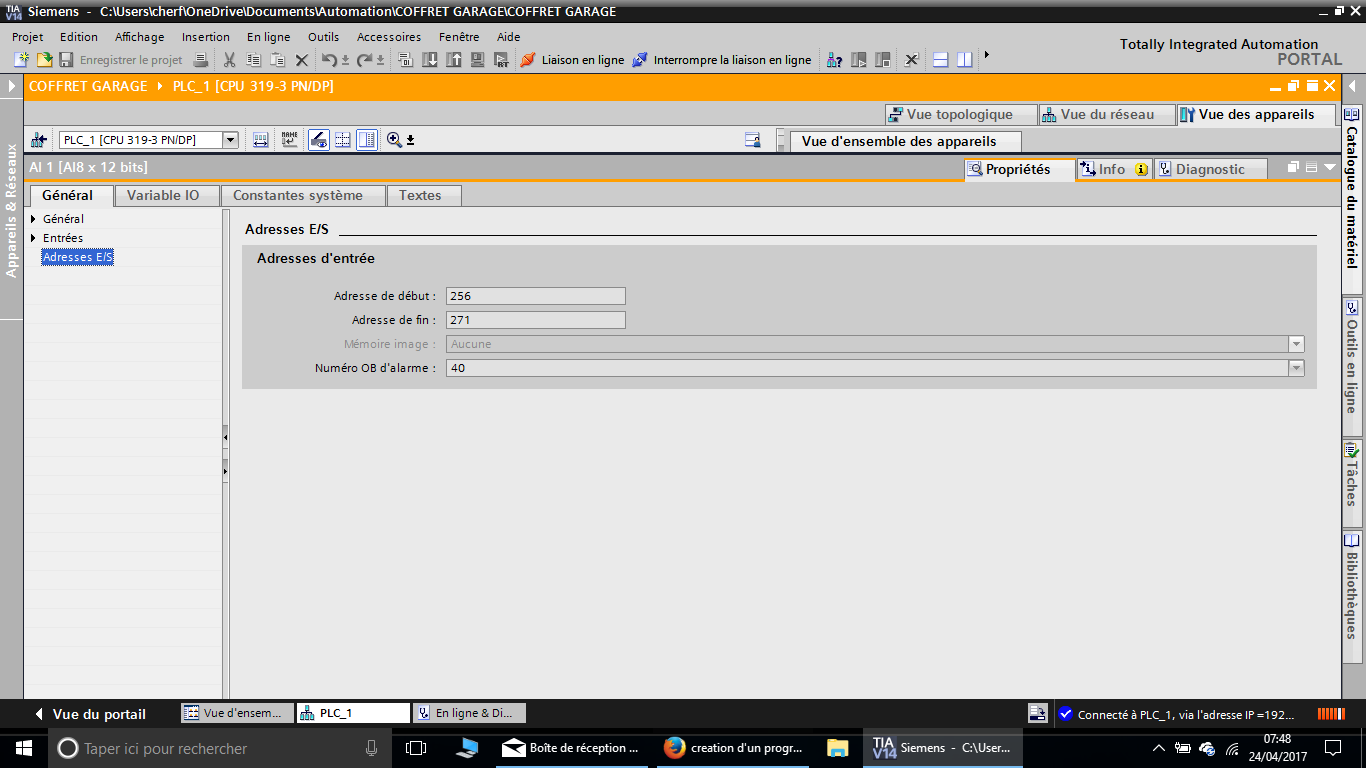This screenshot has width=1366, height=768.
Task: Click the New project icon in toolbar
Action: tap(21, 60)
